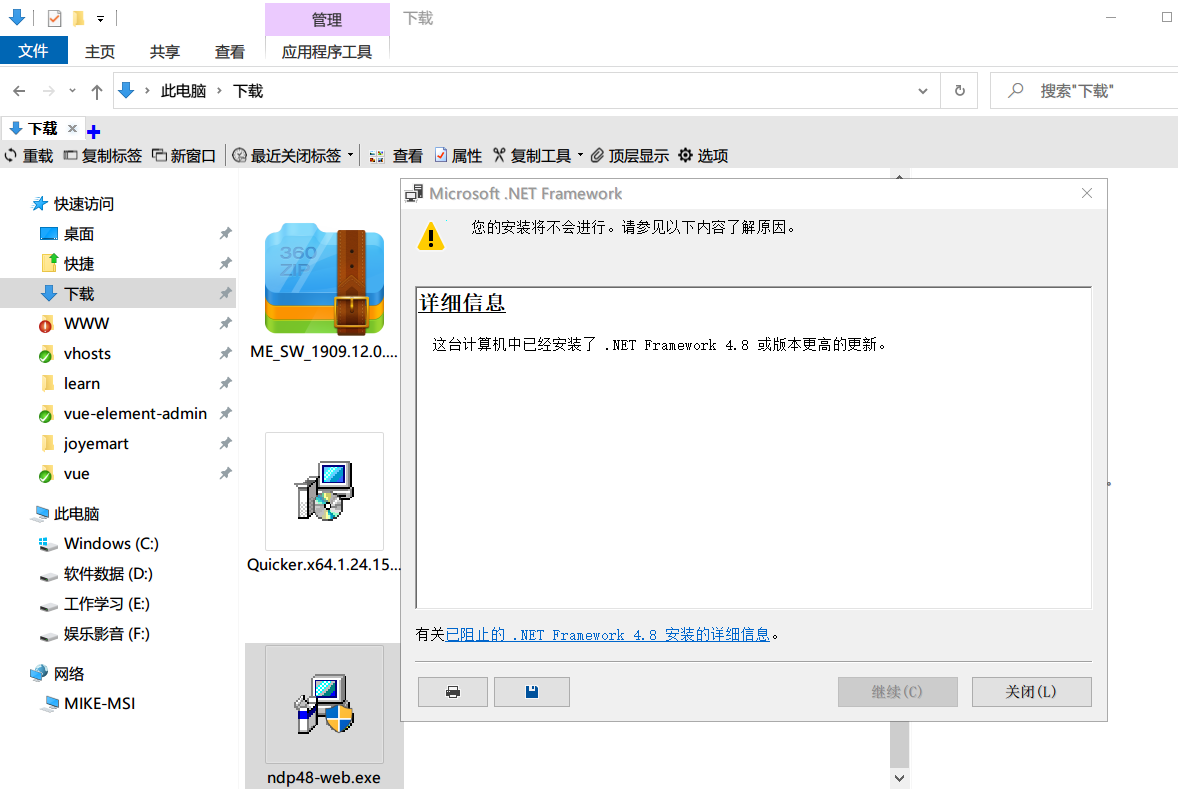Close the 下载 tab with its X
Viewport: 1178px width, 792px height.
coord(73,128)
